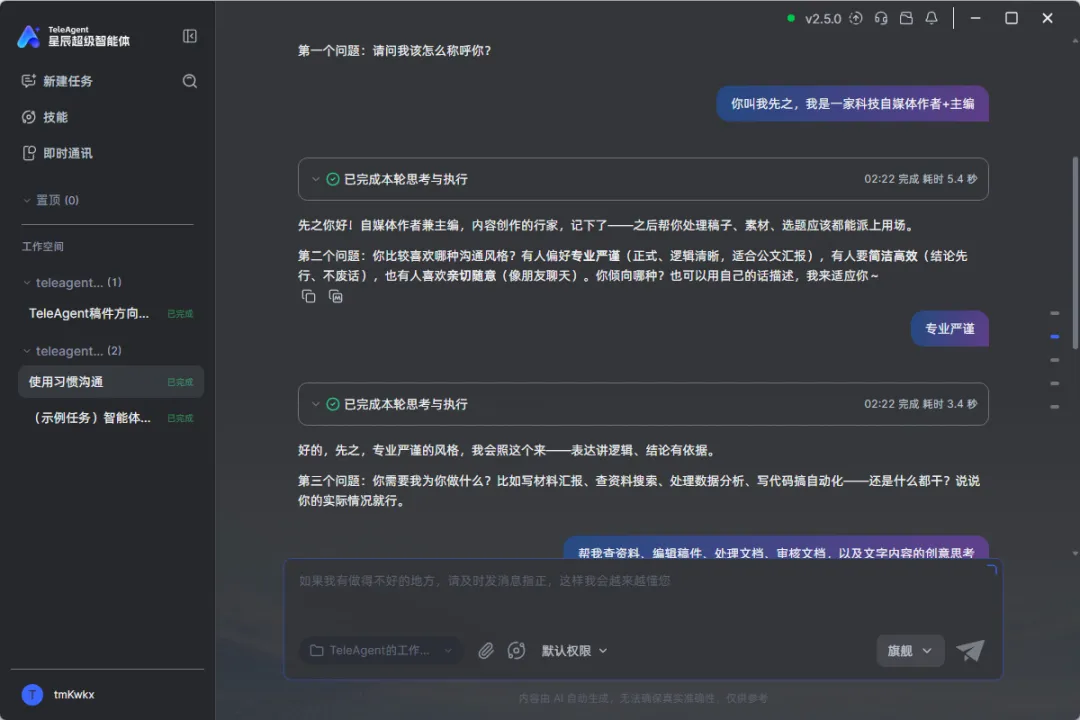Jump to the highlighted blue message marker
Screen dimensions: 1080x720
[x=1055, y=337]
